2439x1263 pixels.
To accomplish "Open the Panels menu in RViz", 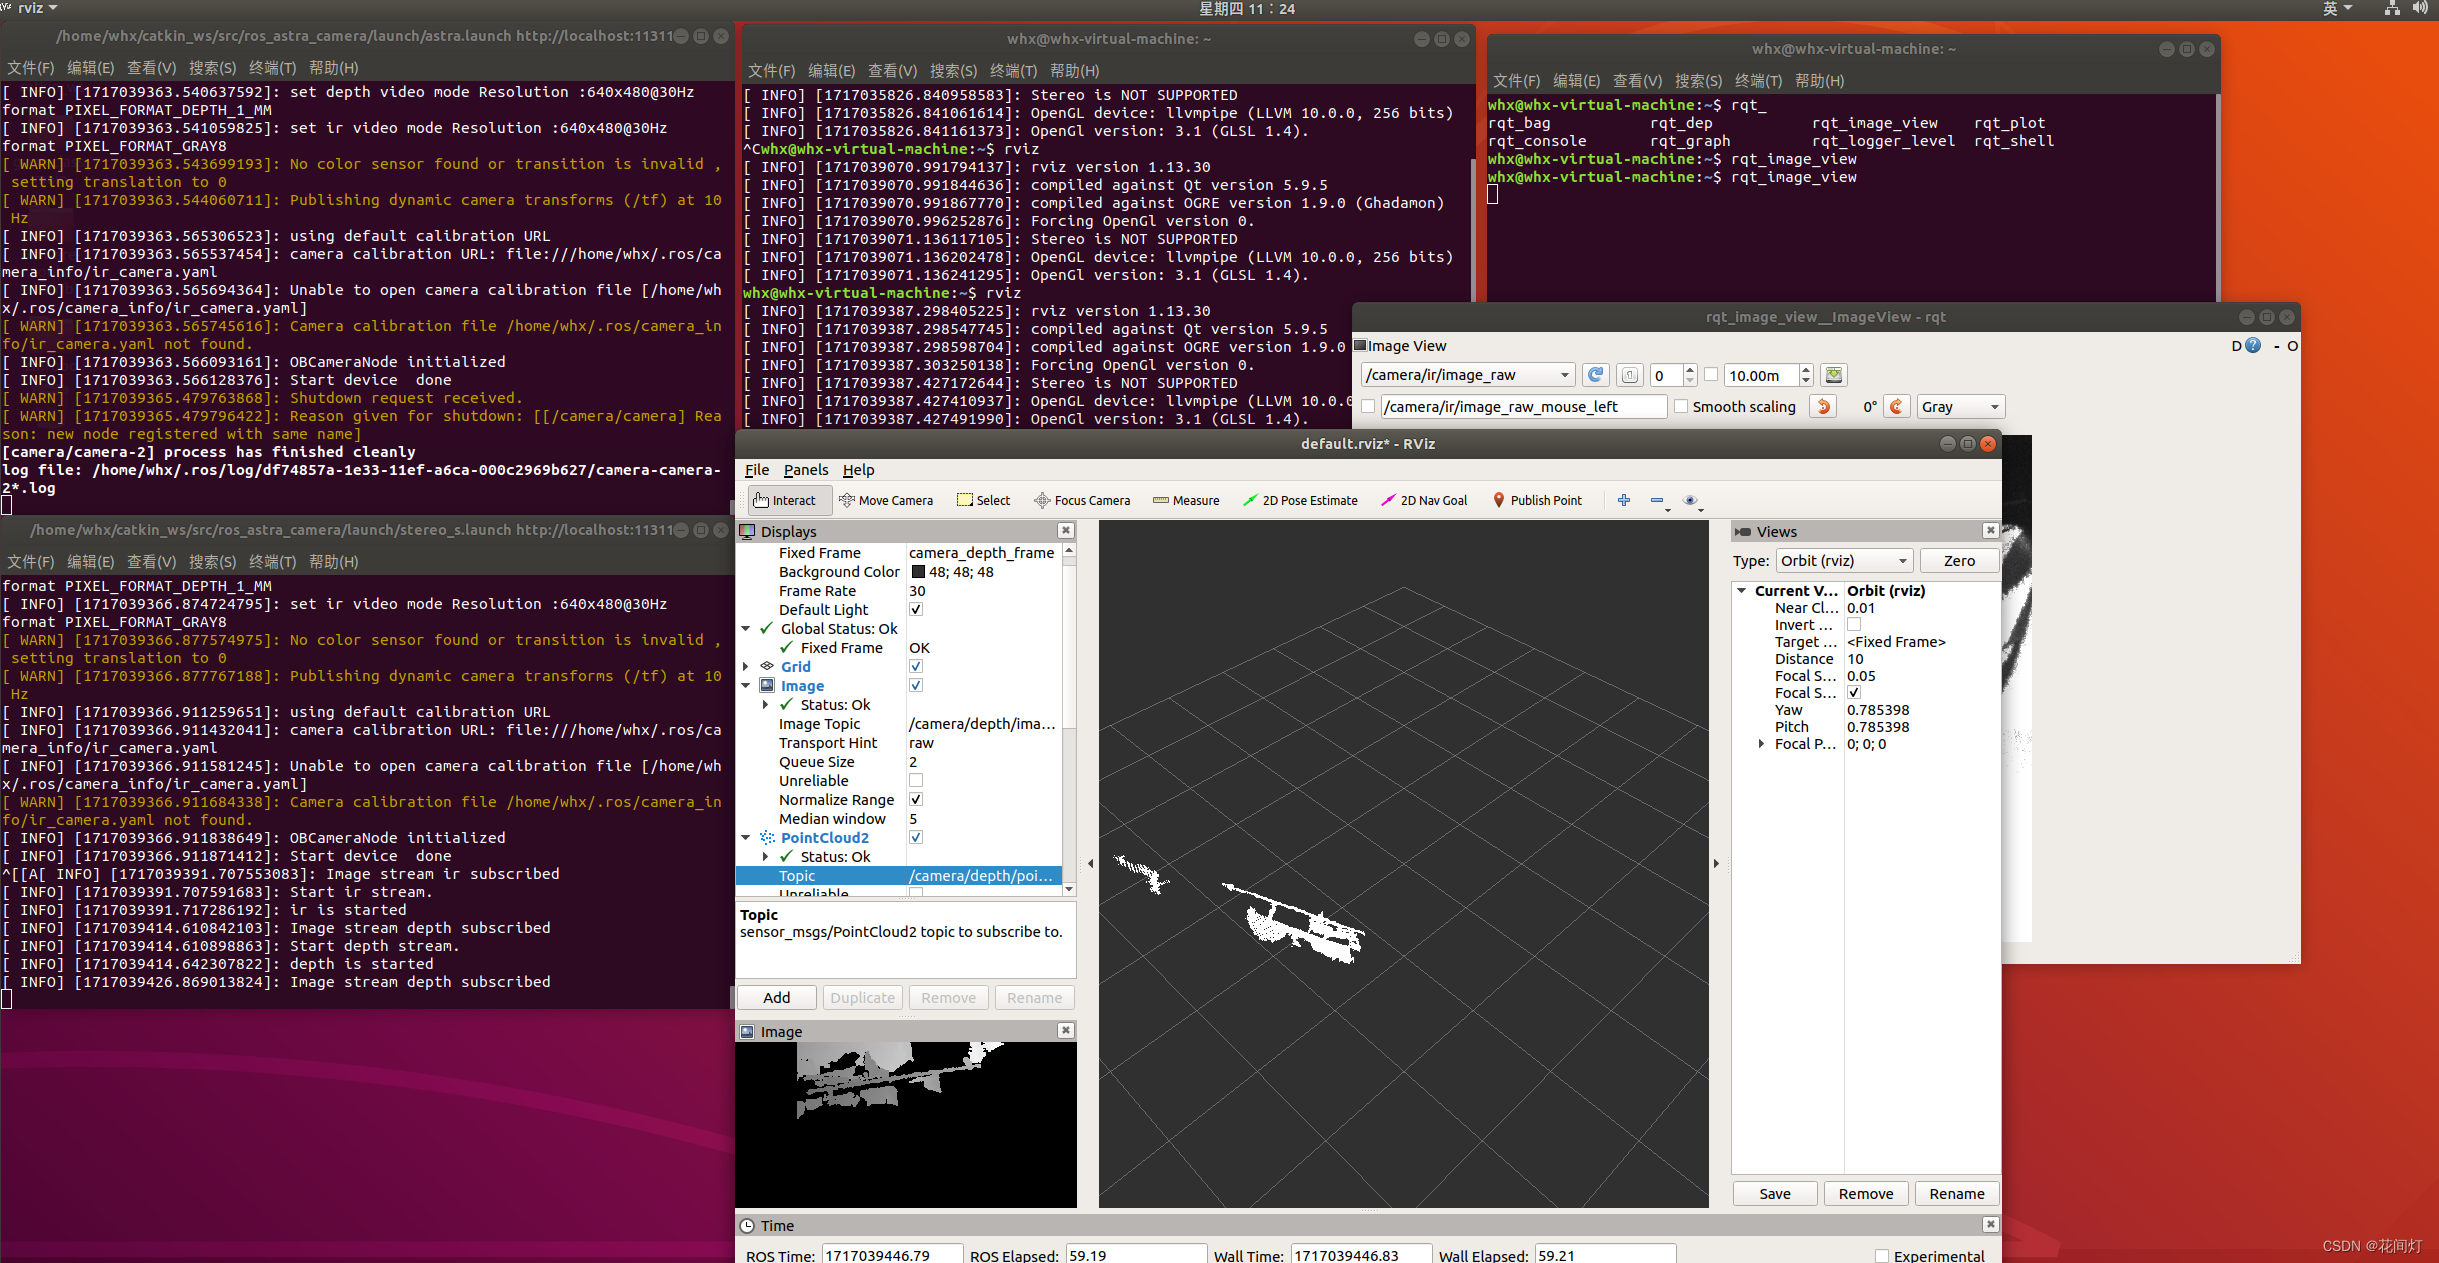I will point(805,470).
